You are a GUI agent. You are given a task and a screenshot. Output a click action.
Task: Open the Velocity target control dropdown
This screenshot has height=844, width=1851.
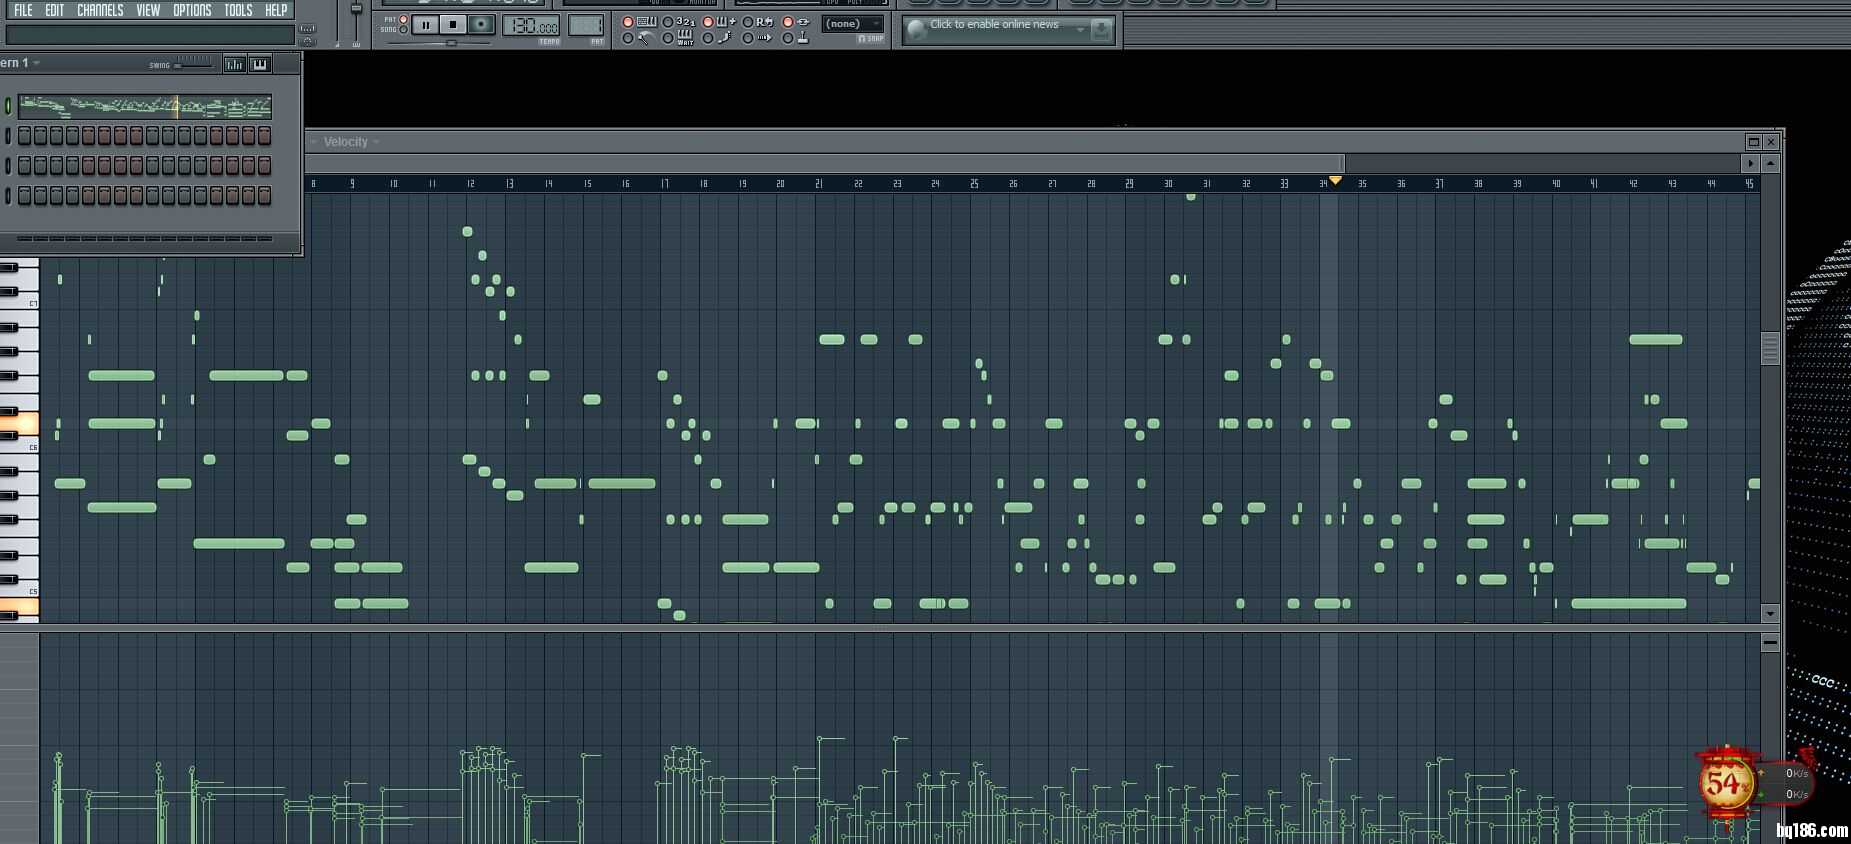352,142
